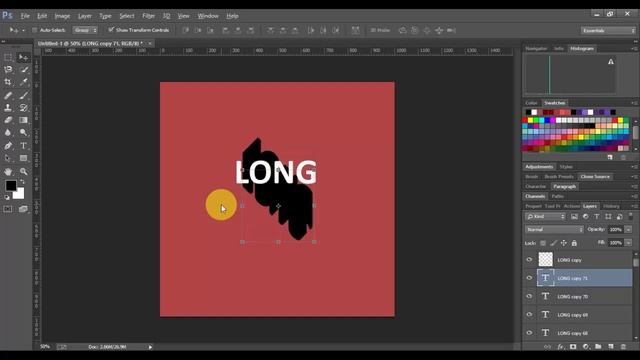Image resolution: width=640 pixels, height=360 pixels.
Task: Change screen mode icon
Action: tap(23, 209)
